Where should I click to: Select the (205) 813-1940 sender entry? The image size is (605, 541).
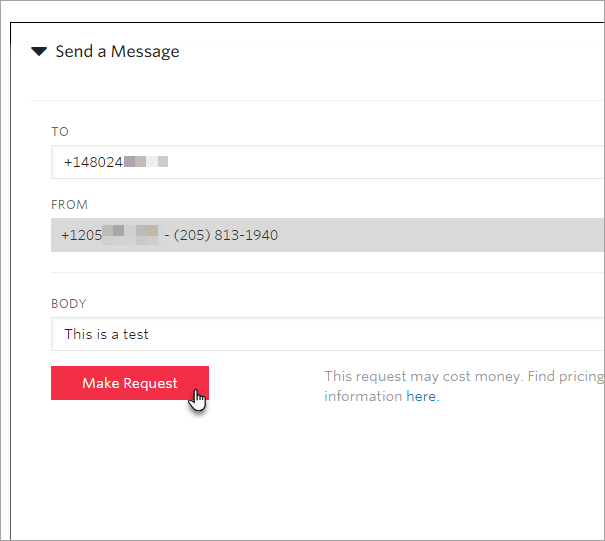tap(226, 235)
